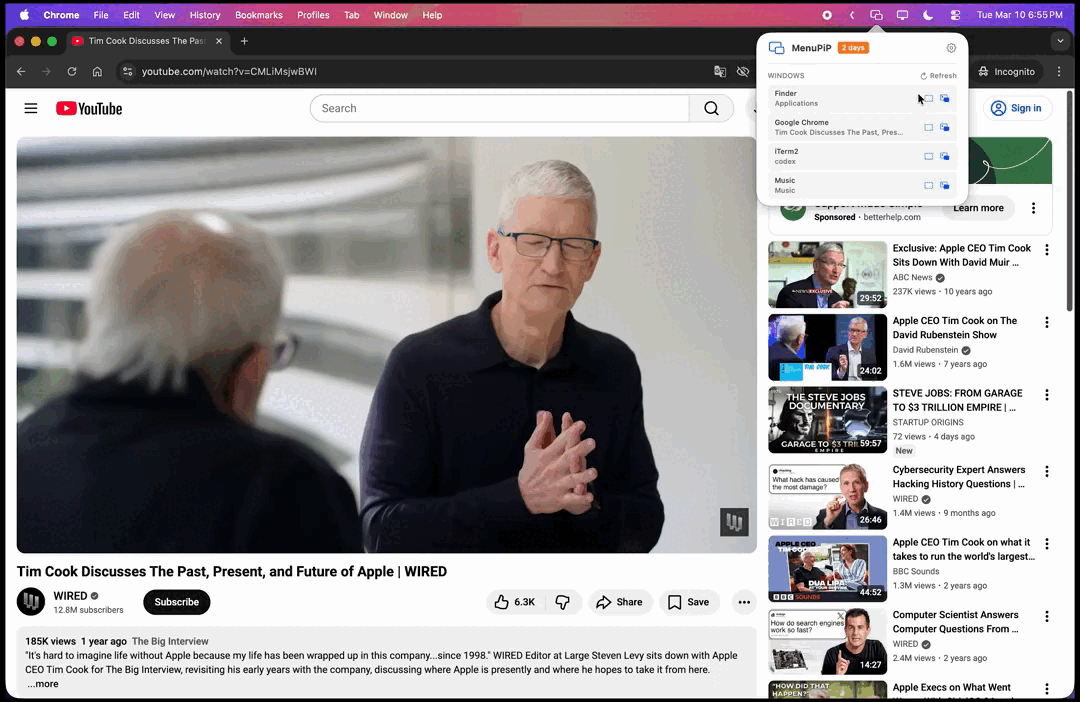Open the WIRED channel avatar
Image resolution: width=1080 pixels, height=702 pixels.
(x=31, y=601)
